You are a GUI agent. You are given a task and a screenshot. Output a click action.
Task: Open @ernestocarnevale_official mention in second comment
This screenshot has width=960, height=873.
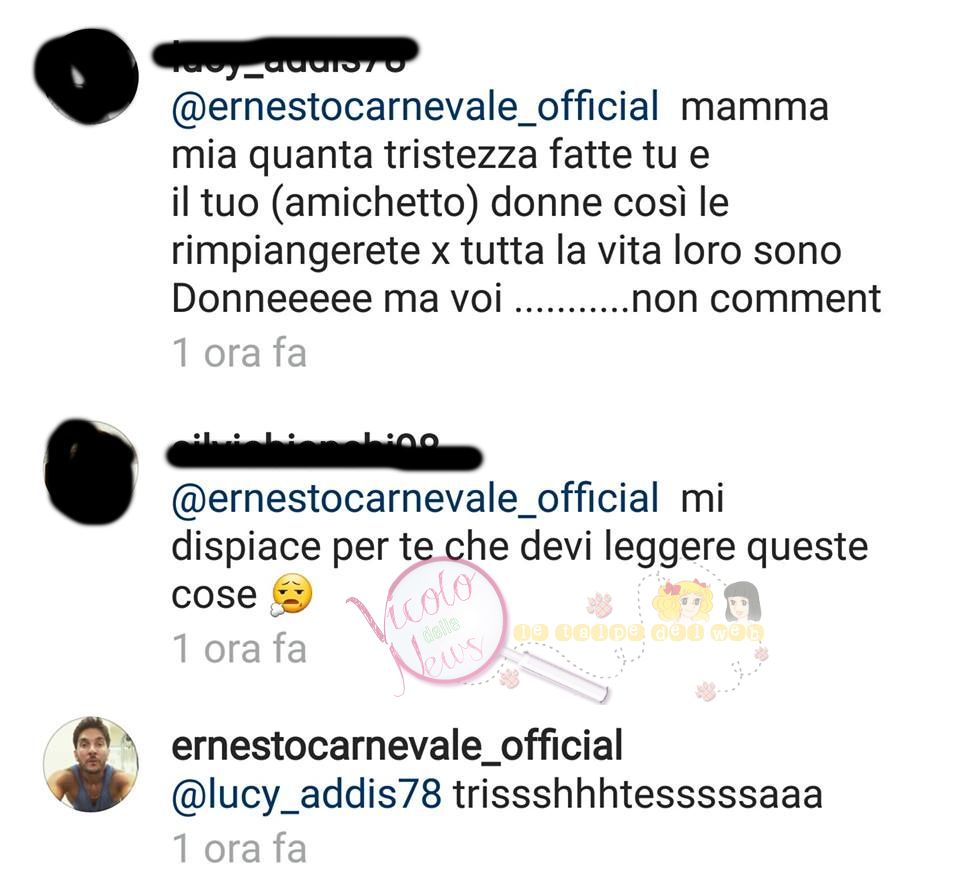click(415, 498)
